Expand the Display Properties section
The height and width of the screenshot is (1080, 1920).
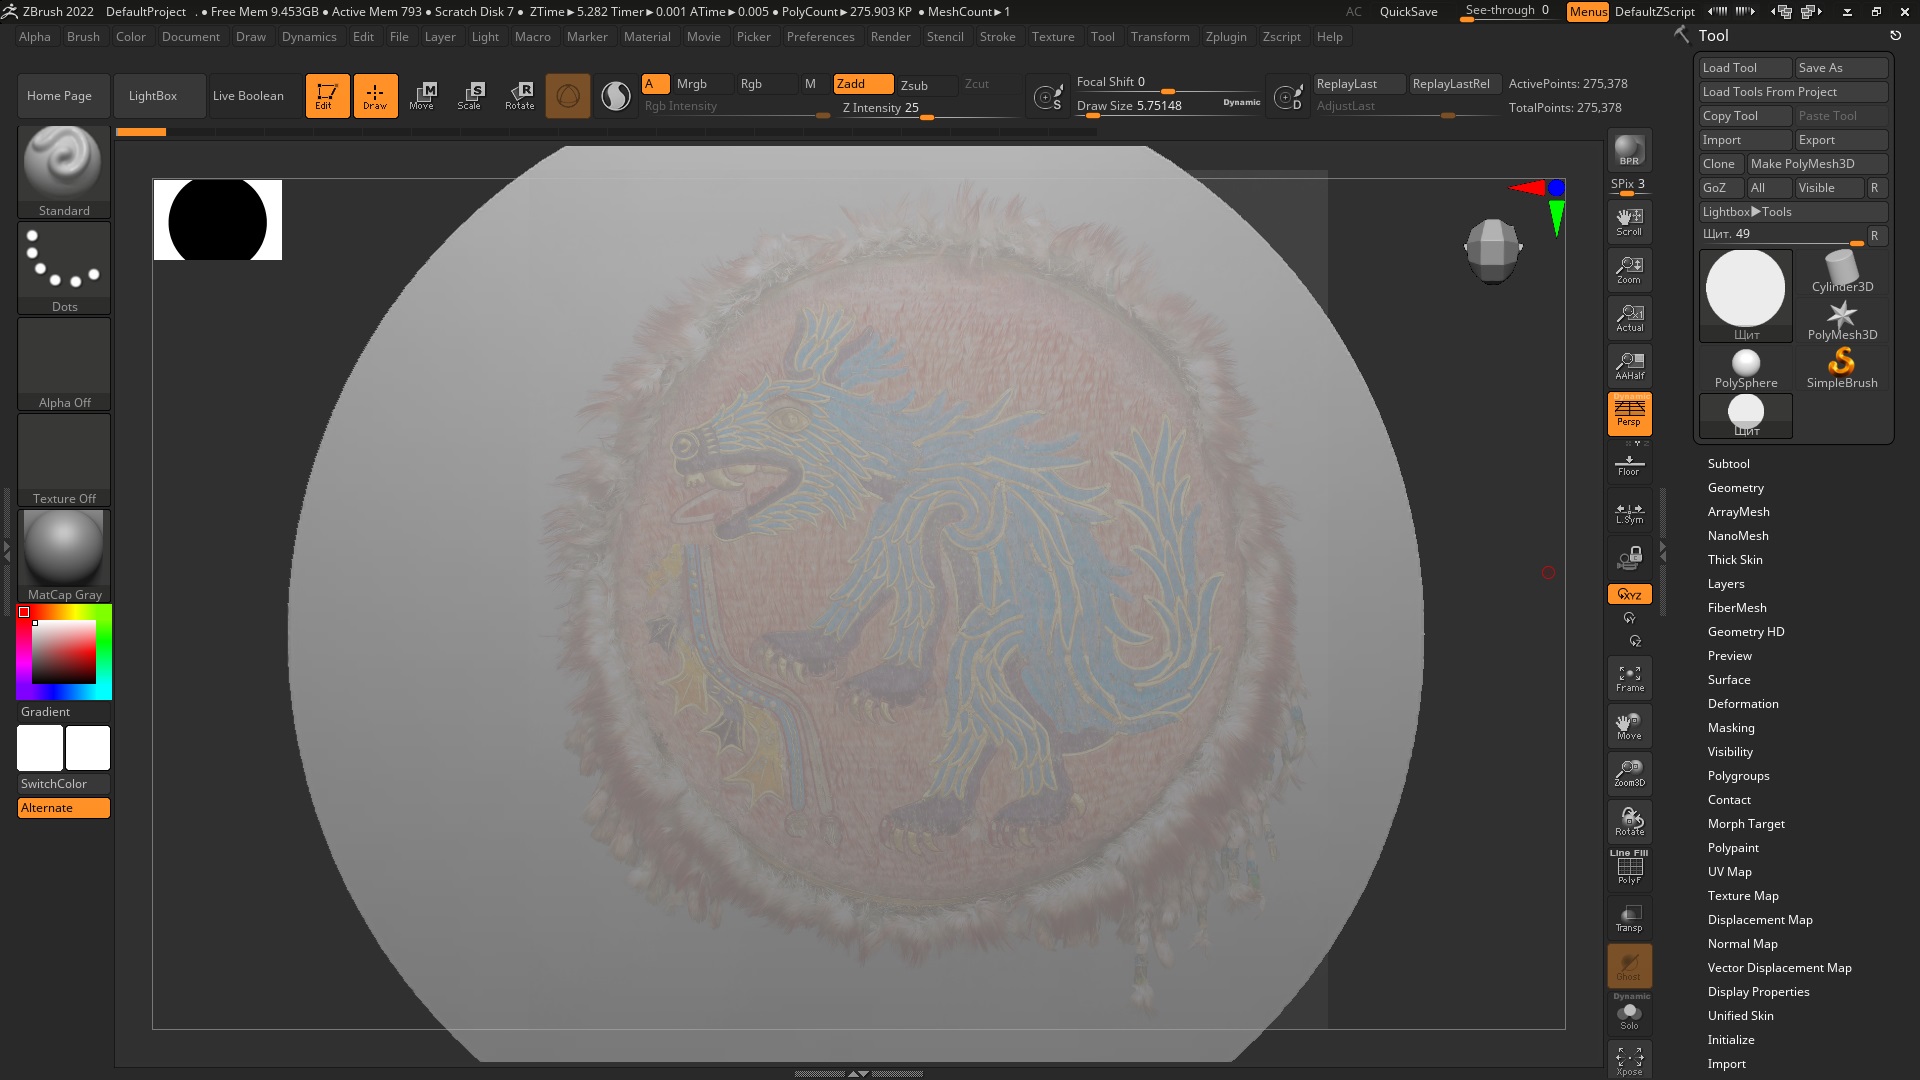pos(1758,992)
